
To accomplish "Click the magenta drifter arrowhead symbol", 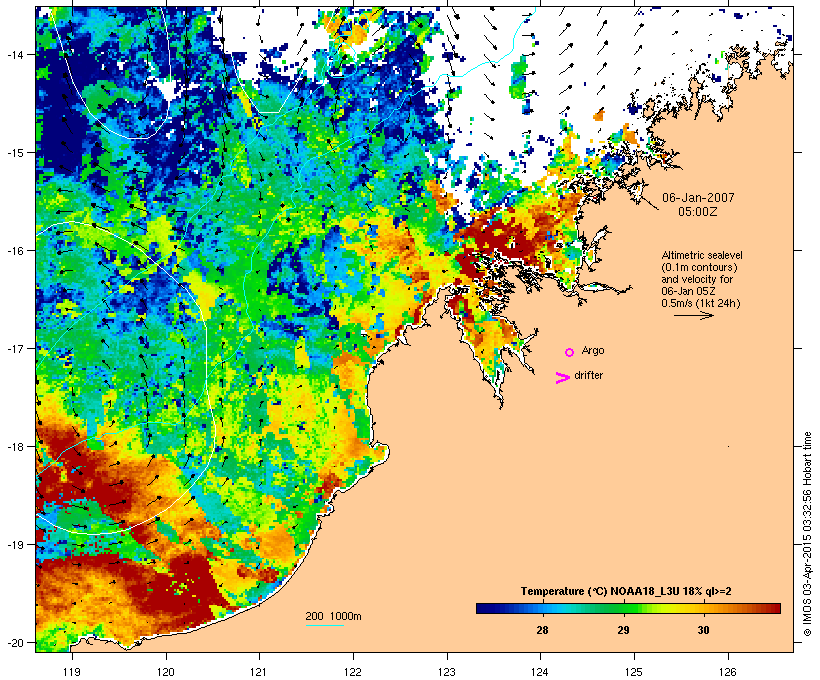I will [563, 378].
